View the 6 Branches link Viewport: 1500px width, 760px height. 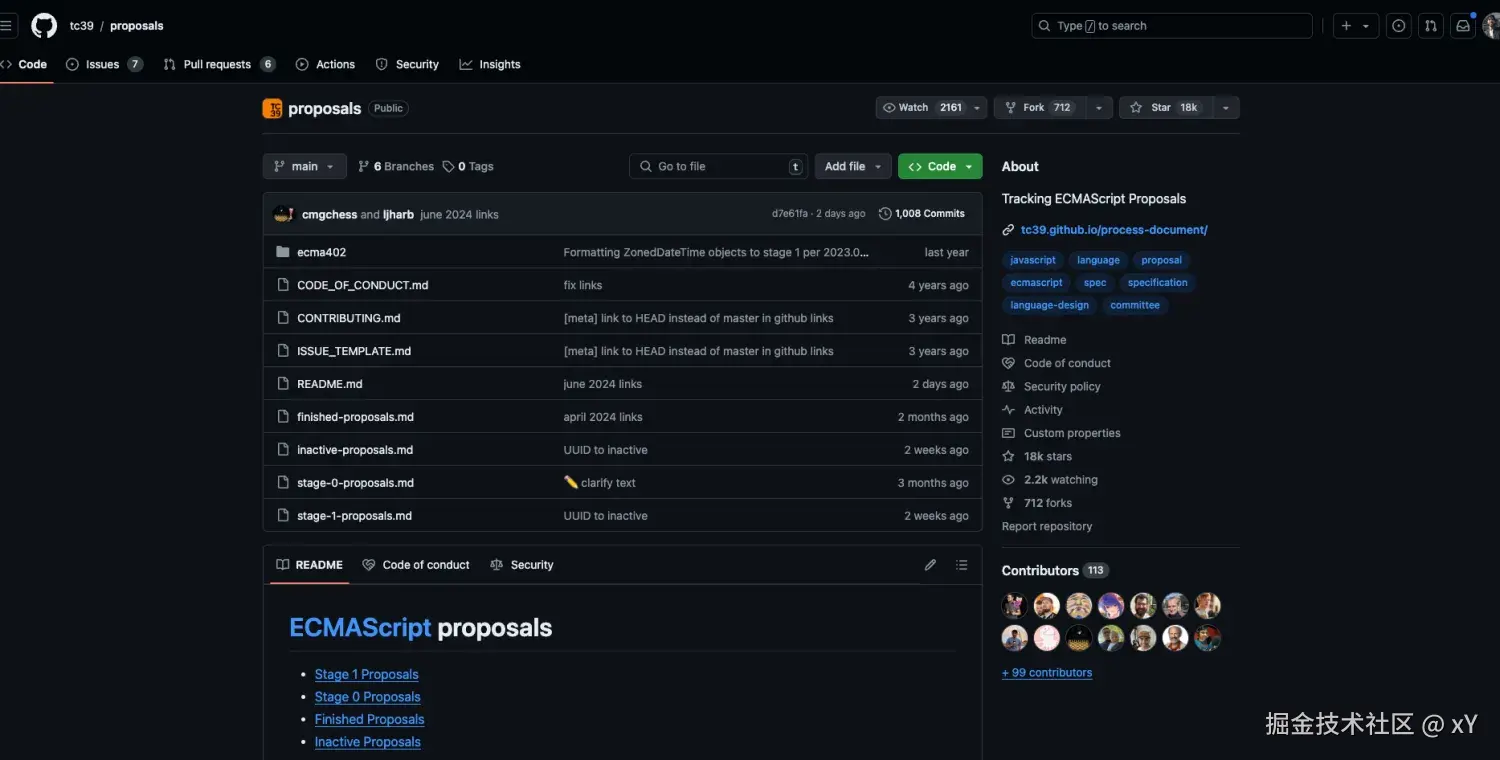(x=396, y=166)
